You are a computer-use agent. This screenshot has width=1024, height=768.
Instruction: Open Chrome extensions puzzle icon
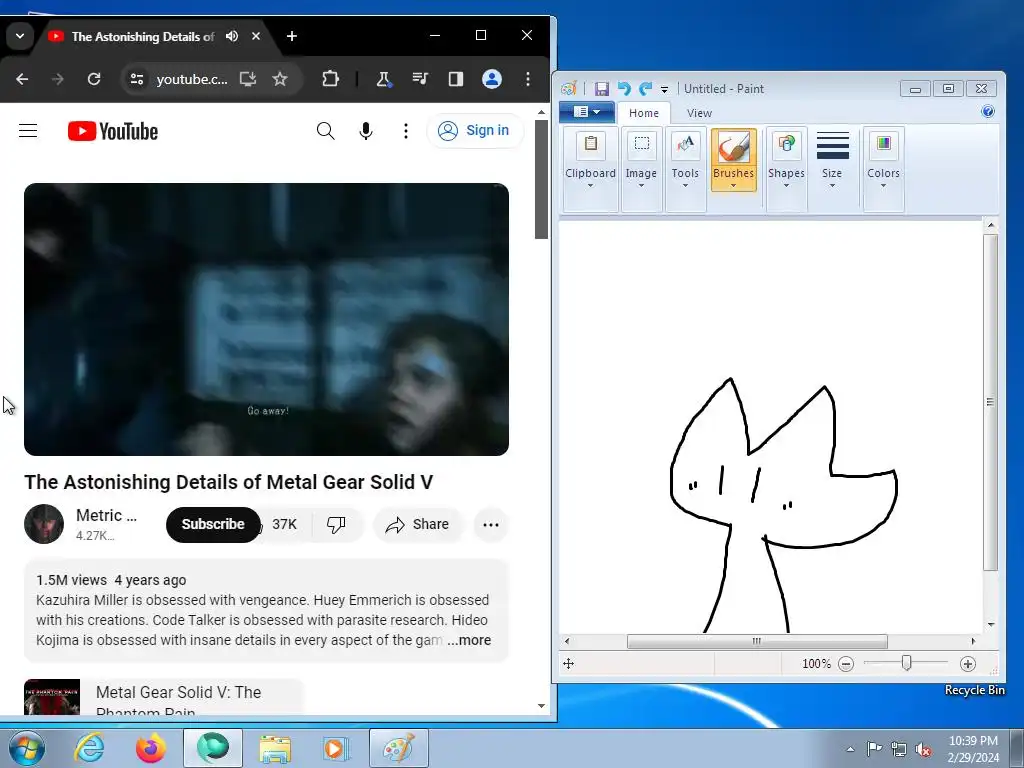coord(330,79)
